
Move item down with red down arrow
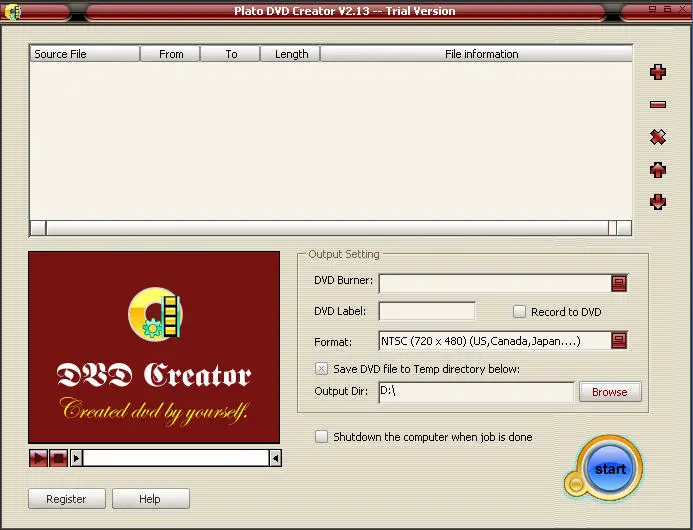(x=658, y=202)
